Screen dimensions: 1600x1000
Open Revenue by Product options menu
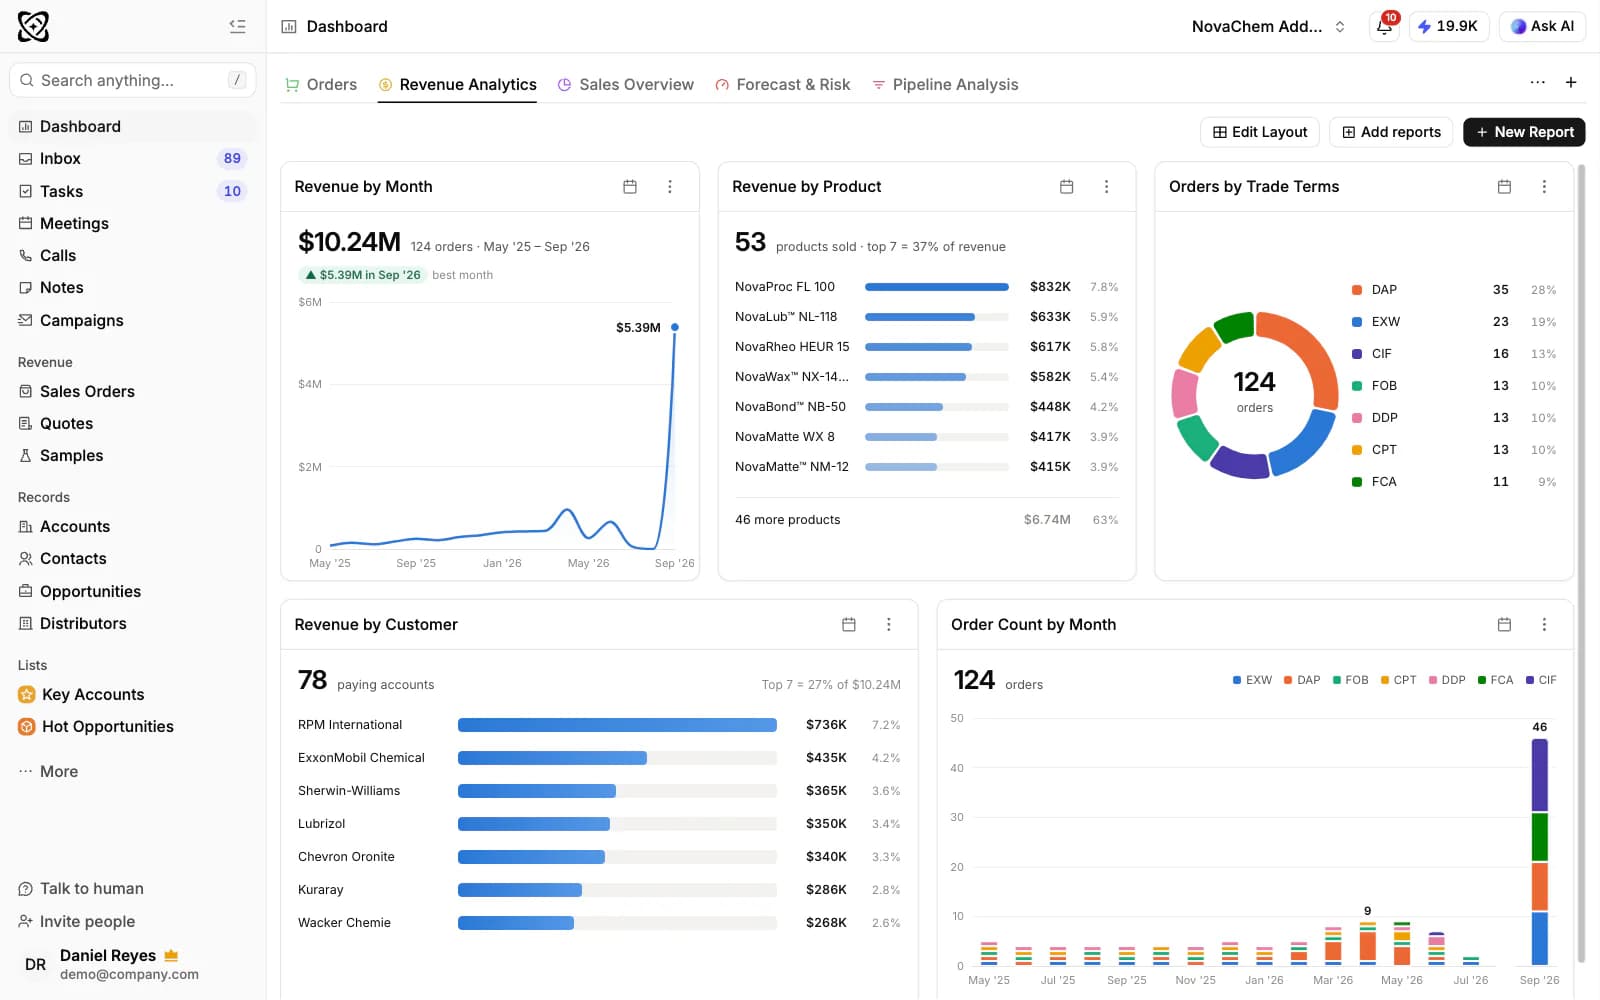(x=1106, y=187)
